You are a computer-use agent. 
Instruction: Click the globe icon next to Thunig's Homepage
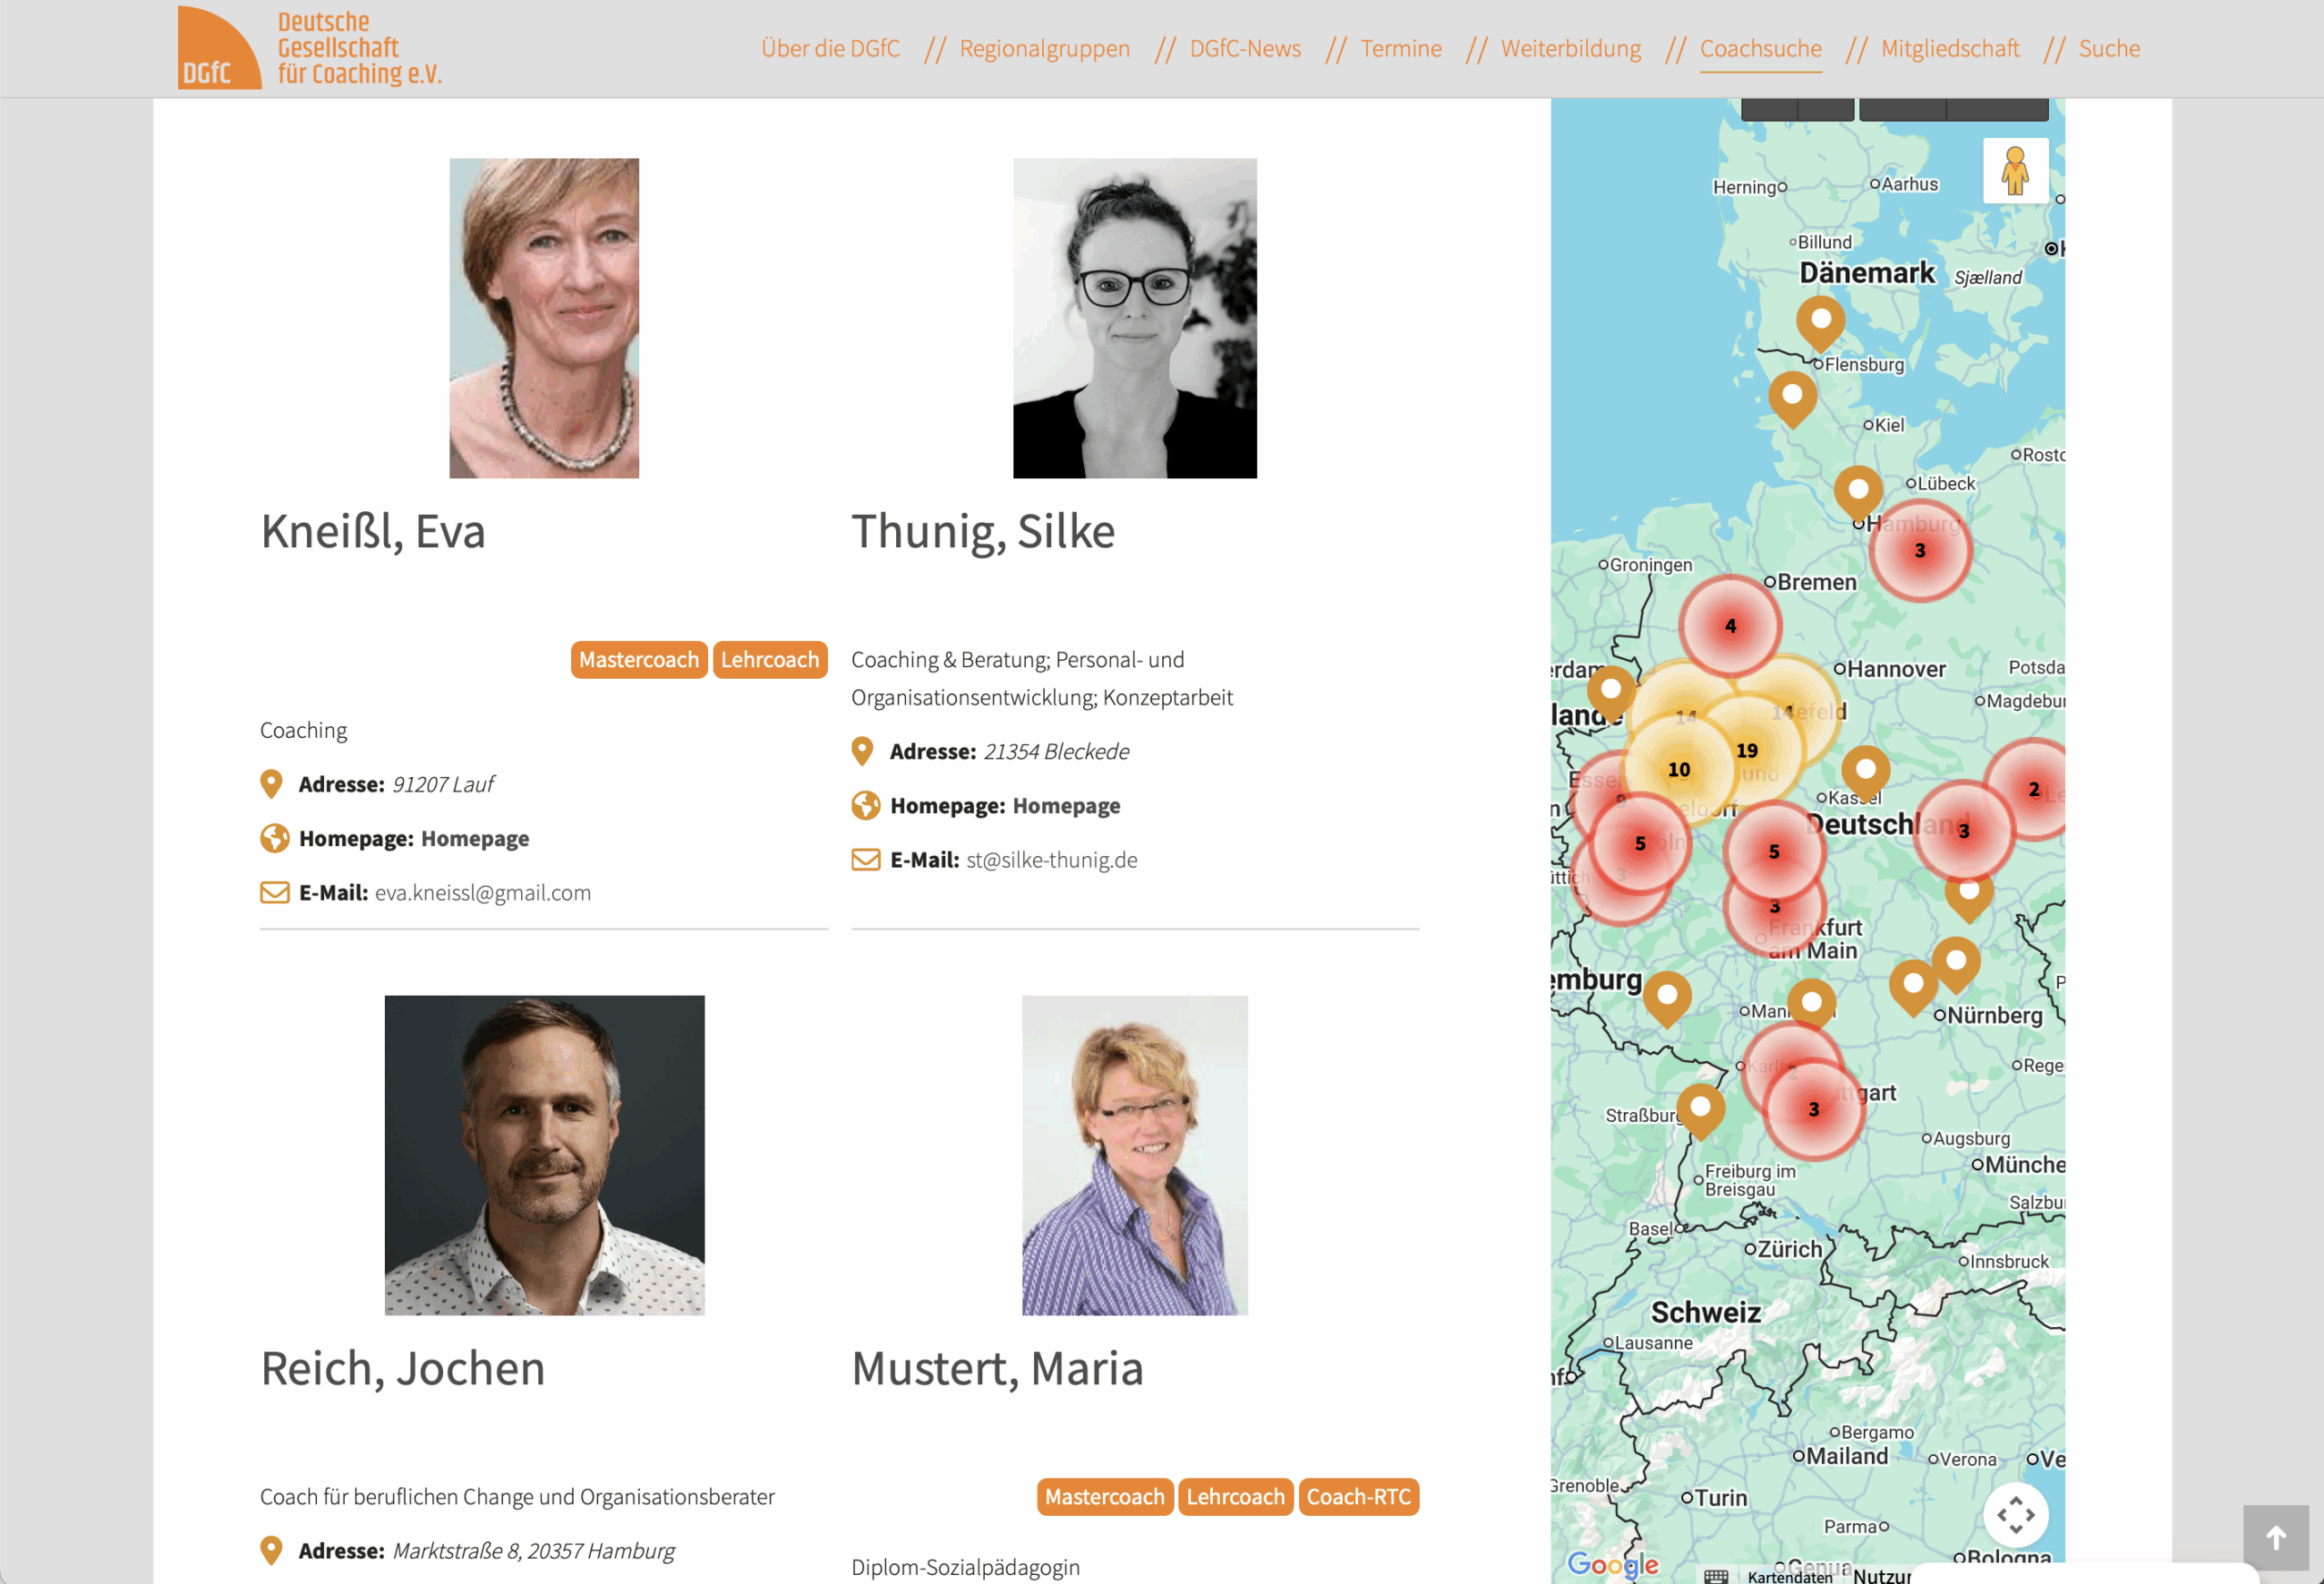coord(862,805)
